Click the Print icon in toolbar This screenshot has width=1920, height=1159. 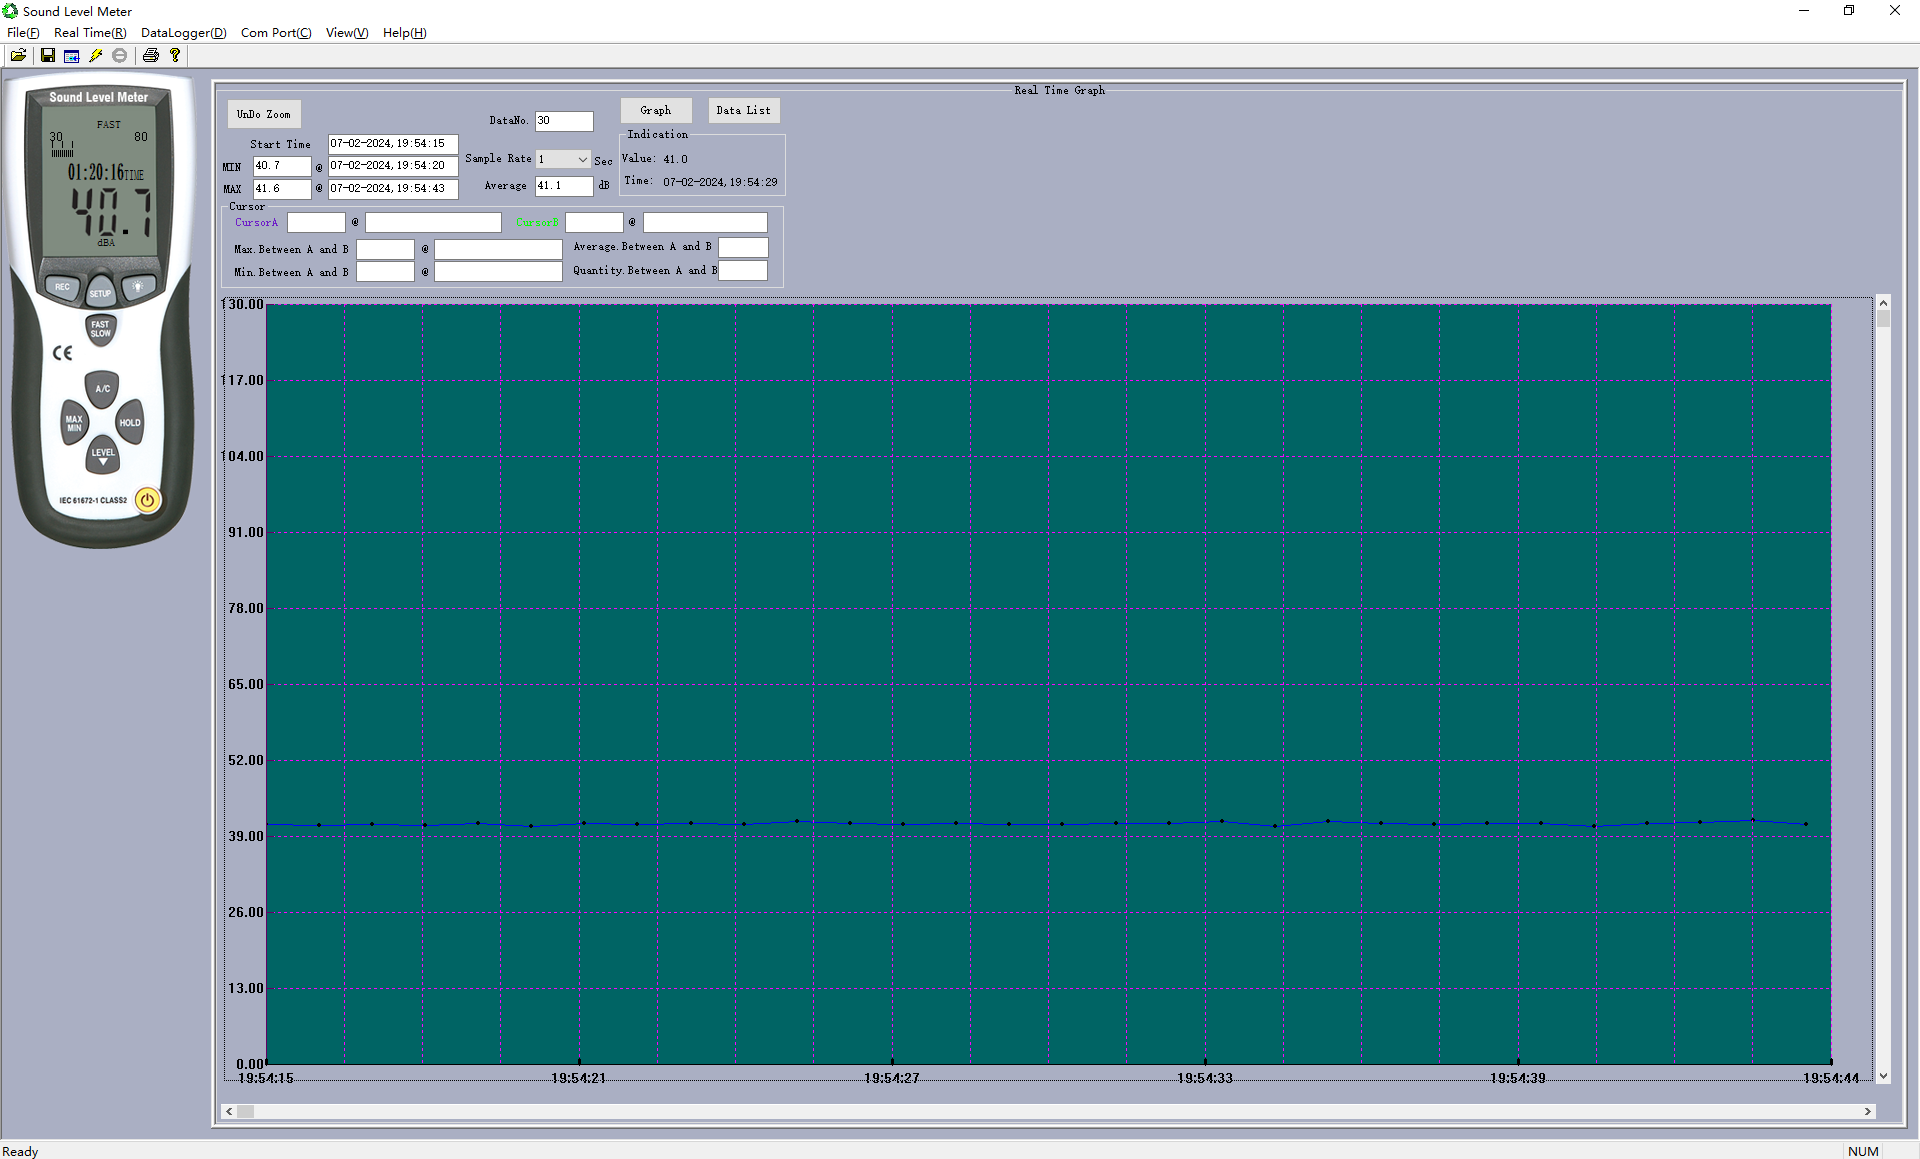[149, 55]
